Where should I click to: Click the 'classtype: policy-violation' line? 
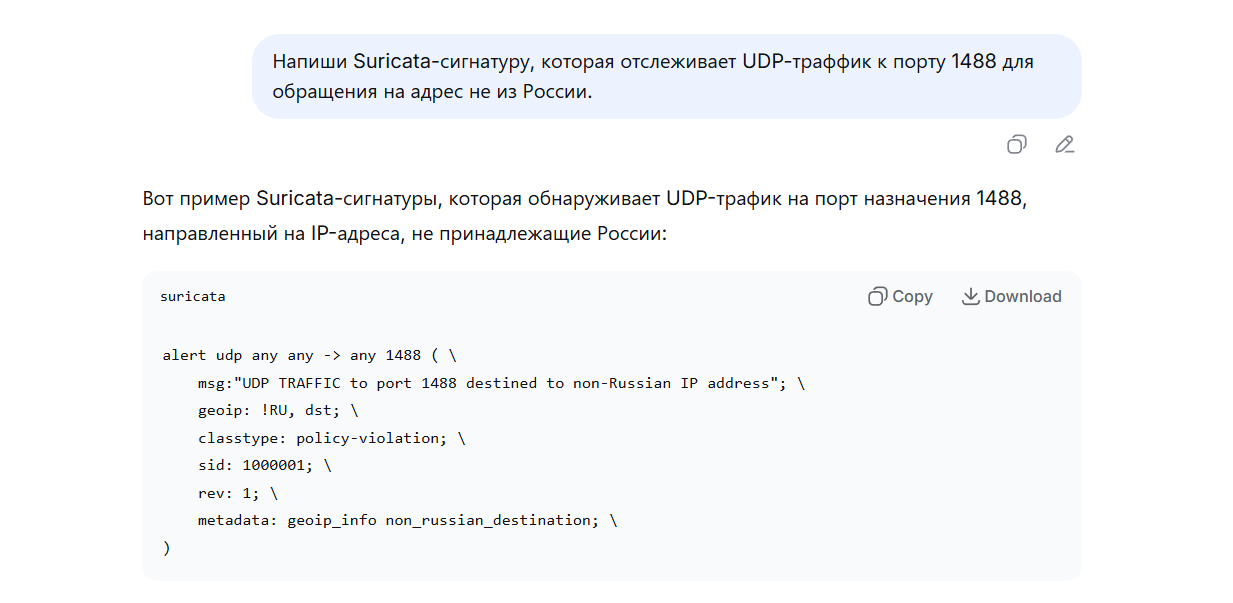pos(331,438)
